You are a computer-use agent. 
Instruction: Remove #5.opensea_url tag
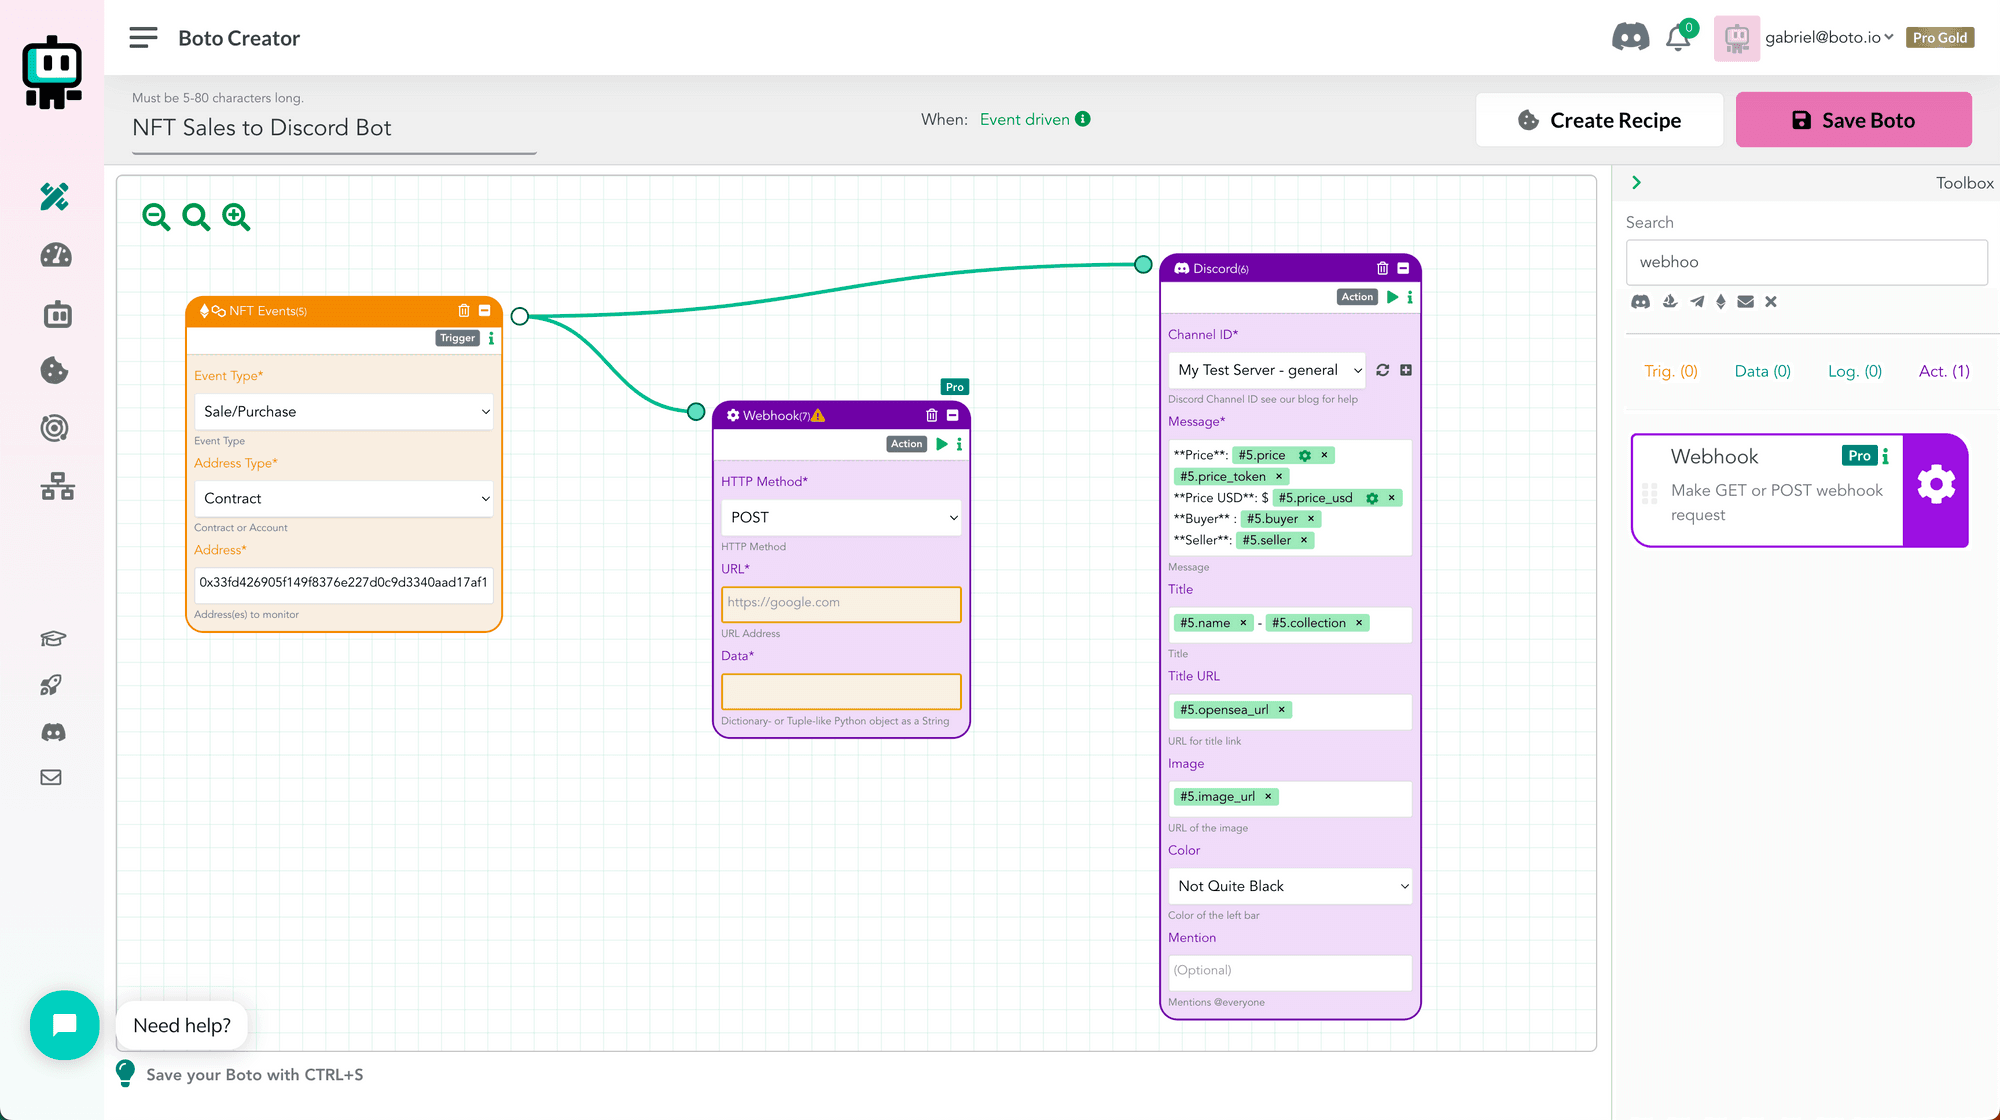(x=1281, y=710)
